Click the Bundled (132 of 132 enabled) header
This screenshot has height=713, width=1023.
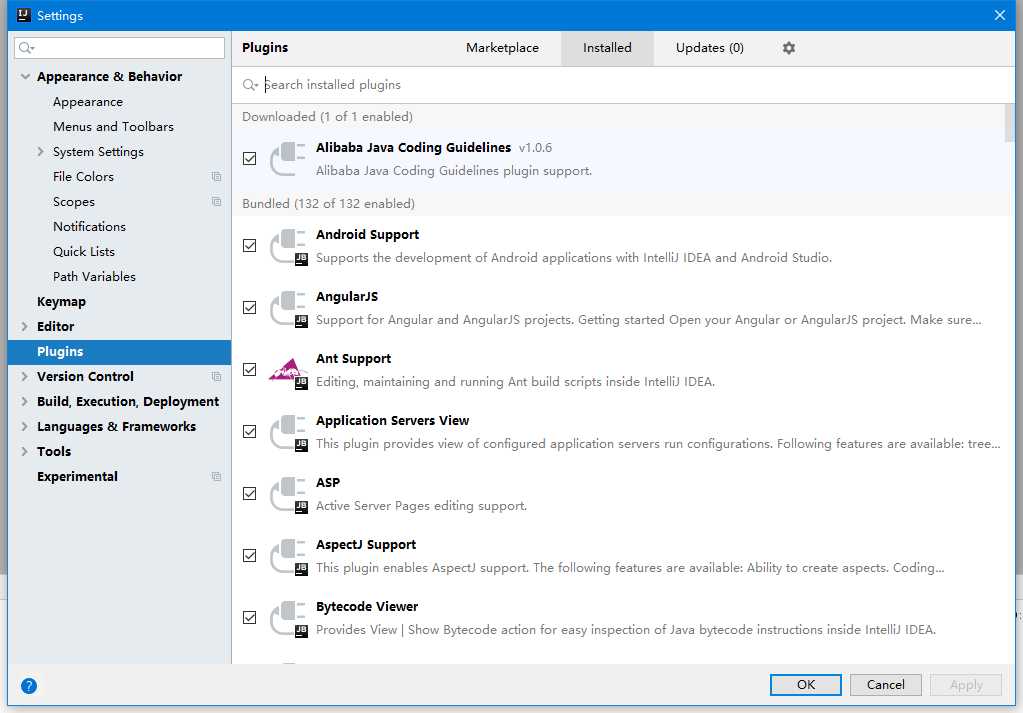(x=328, y=204)
